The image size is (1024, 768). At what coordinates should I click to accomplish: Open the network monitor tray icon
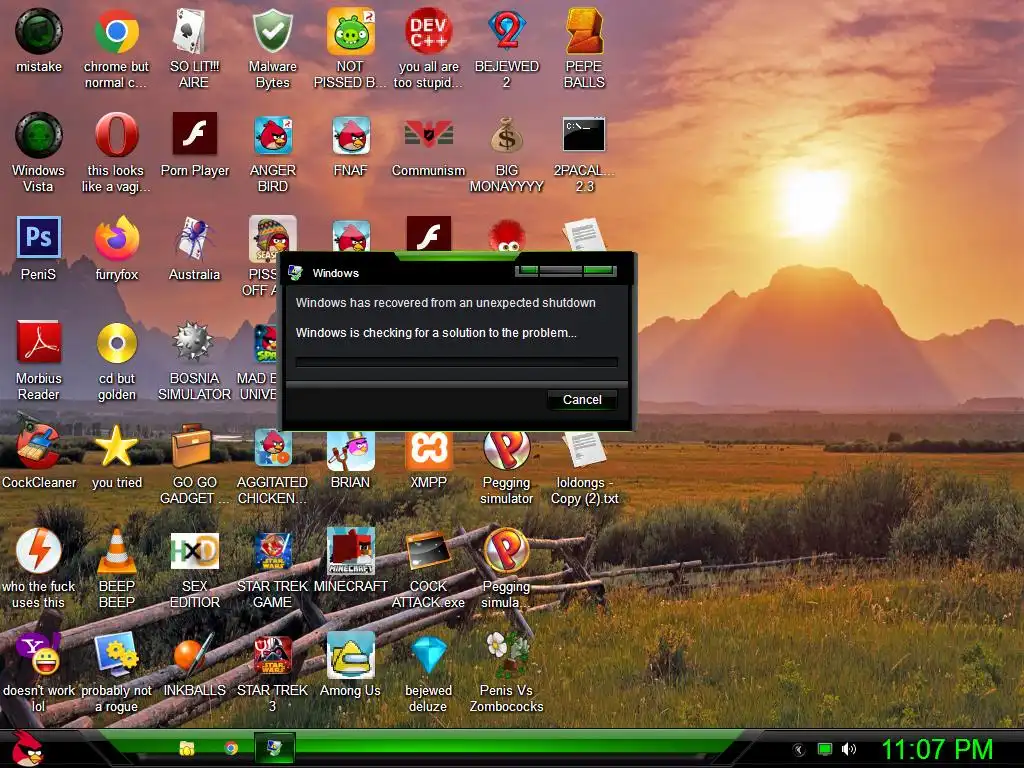[825, 749]
